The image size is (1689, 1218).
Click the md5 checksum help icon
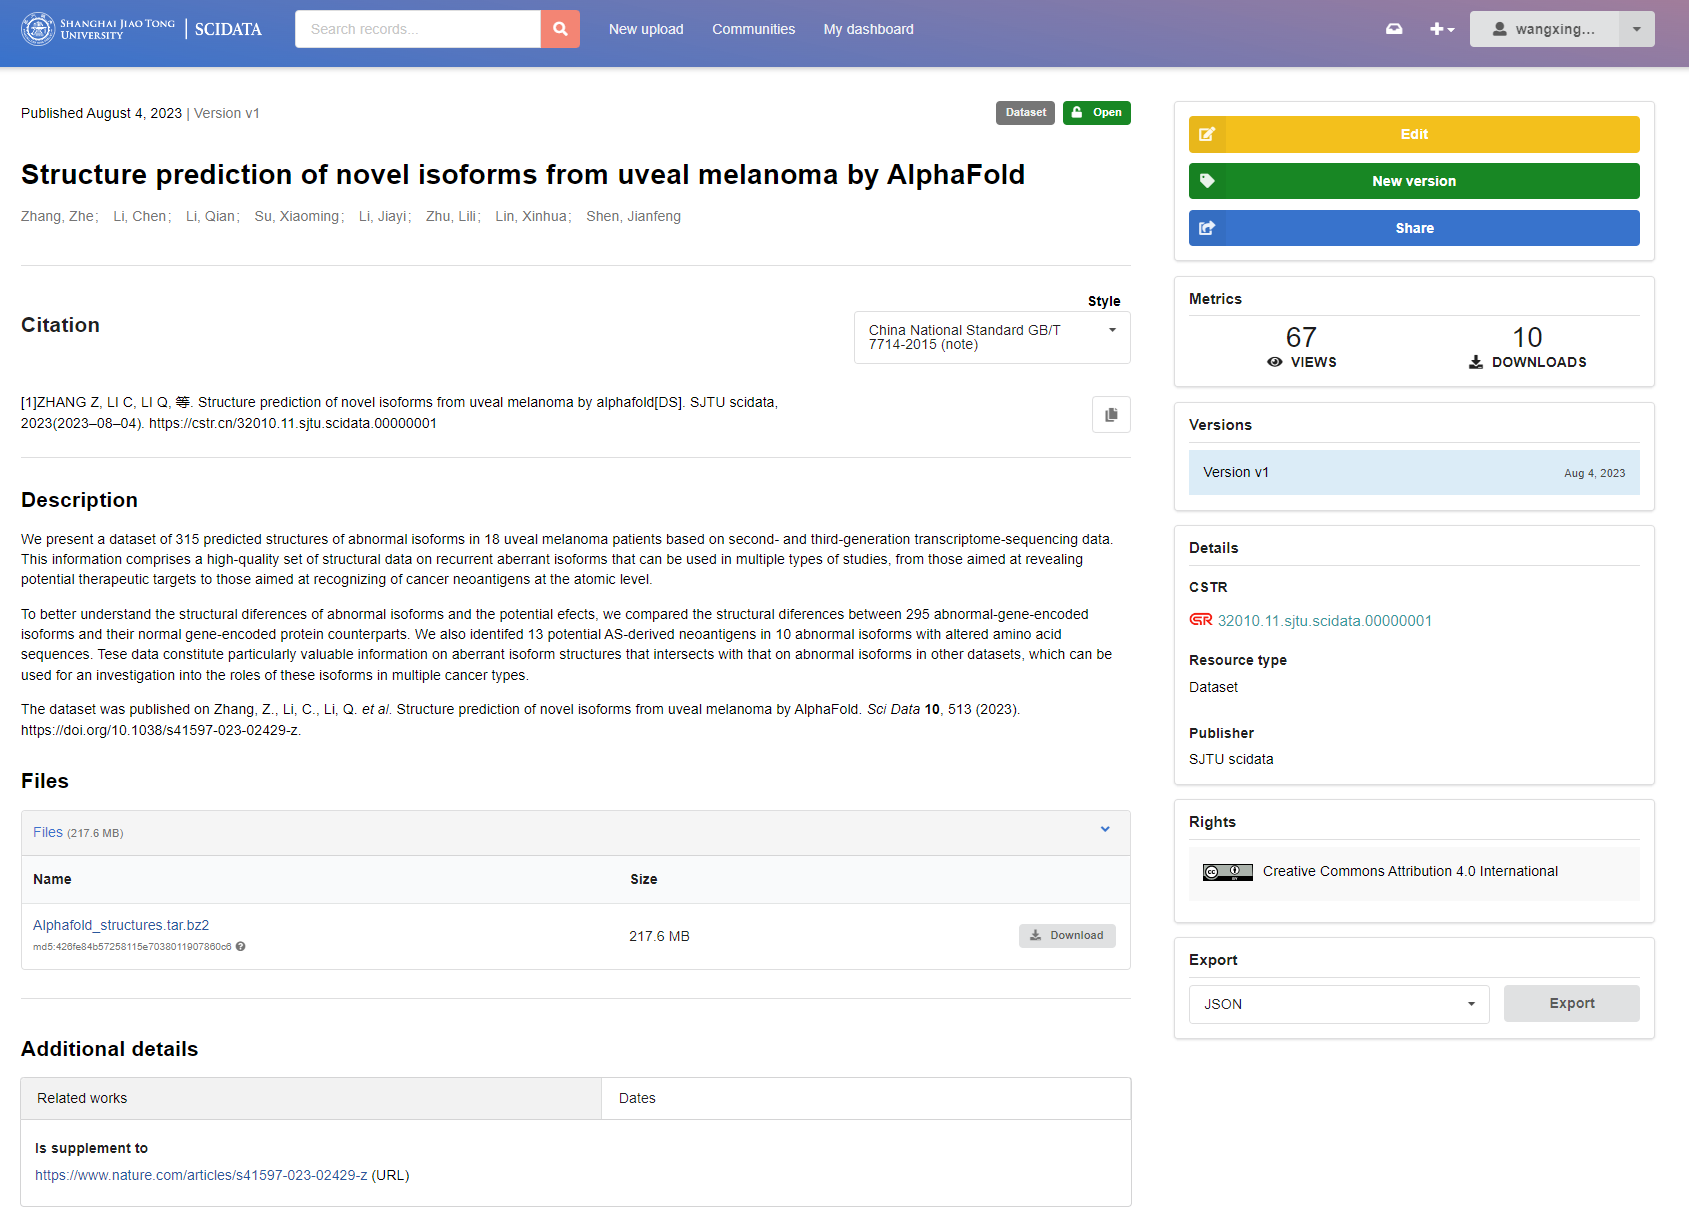pos(240,946)
